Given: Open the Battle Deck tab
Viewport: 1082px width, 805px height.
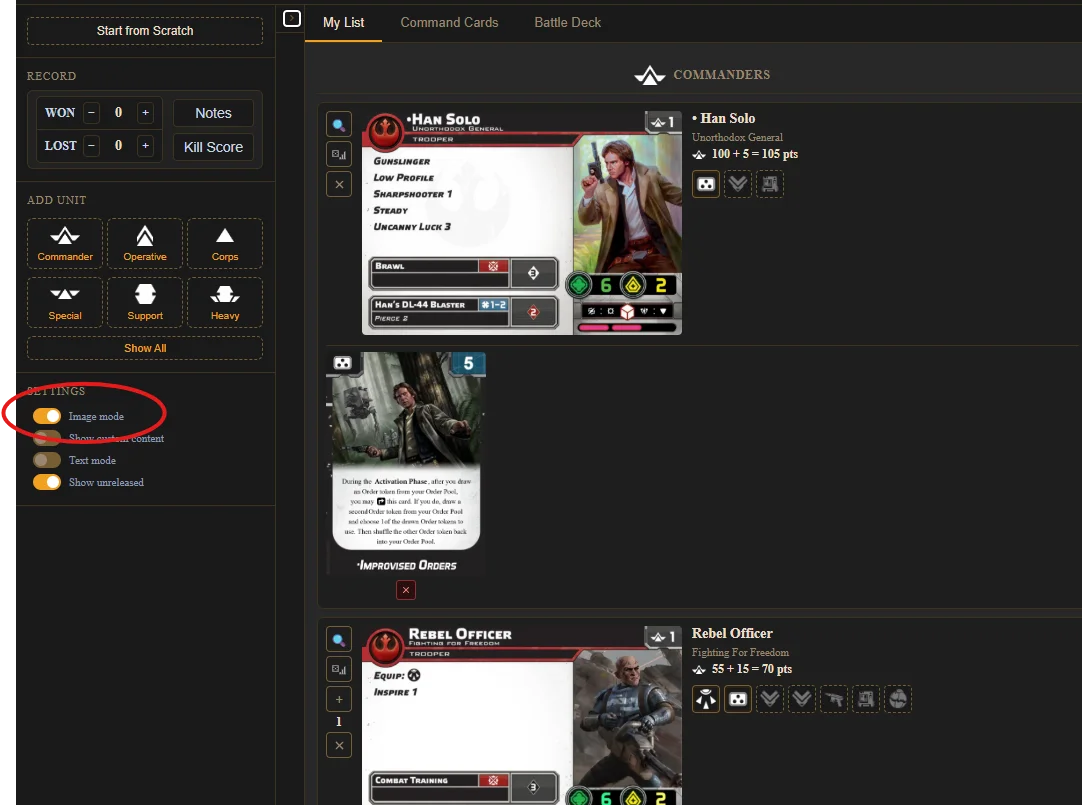Looking at the screenshot, I should [x=567, y=22].
